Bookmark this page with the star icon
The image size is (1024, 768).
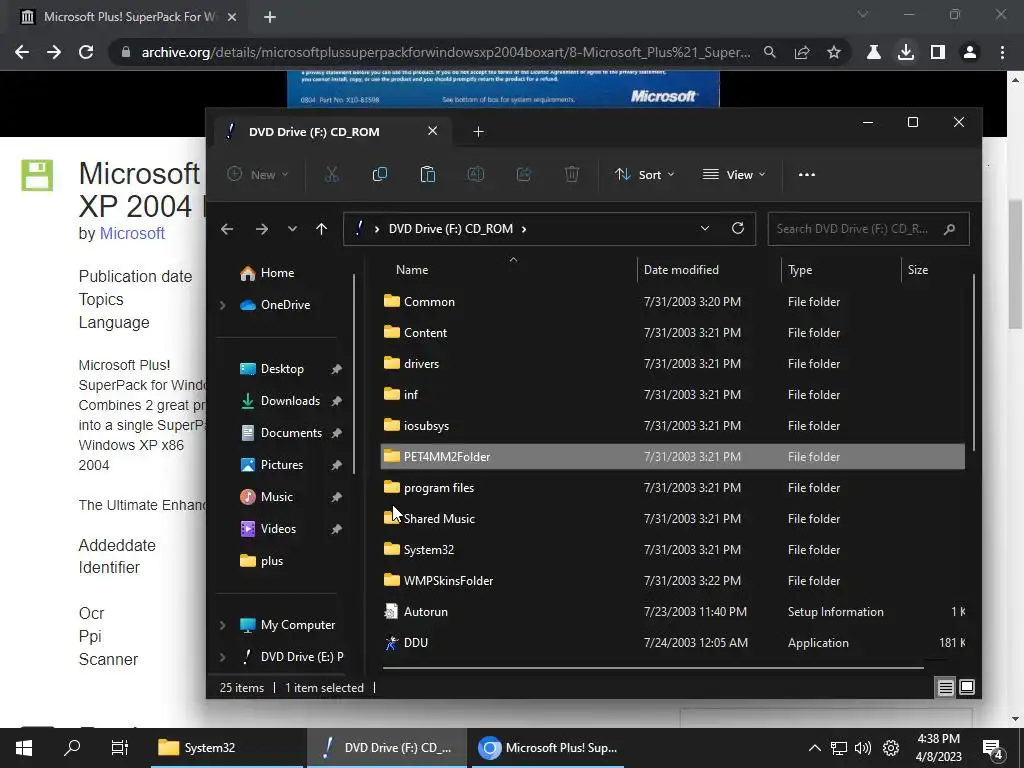click(x=834, y=52)
